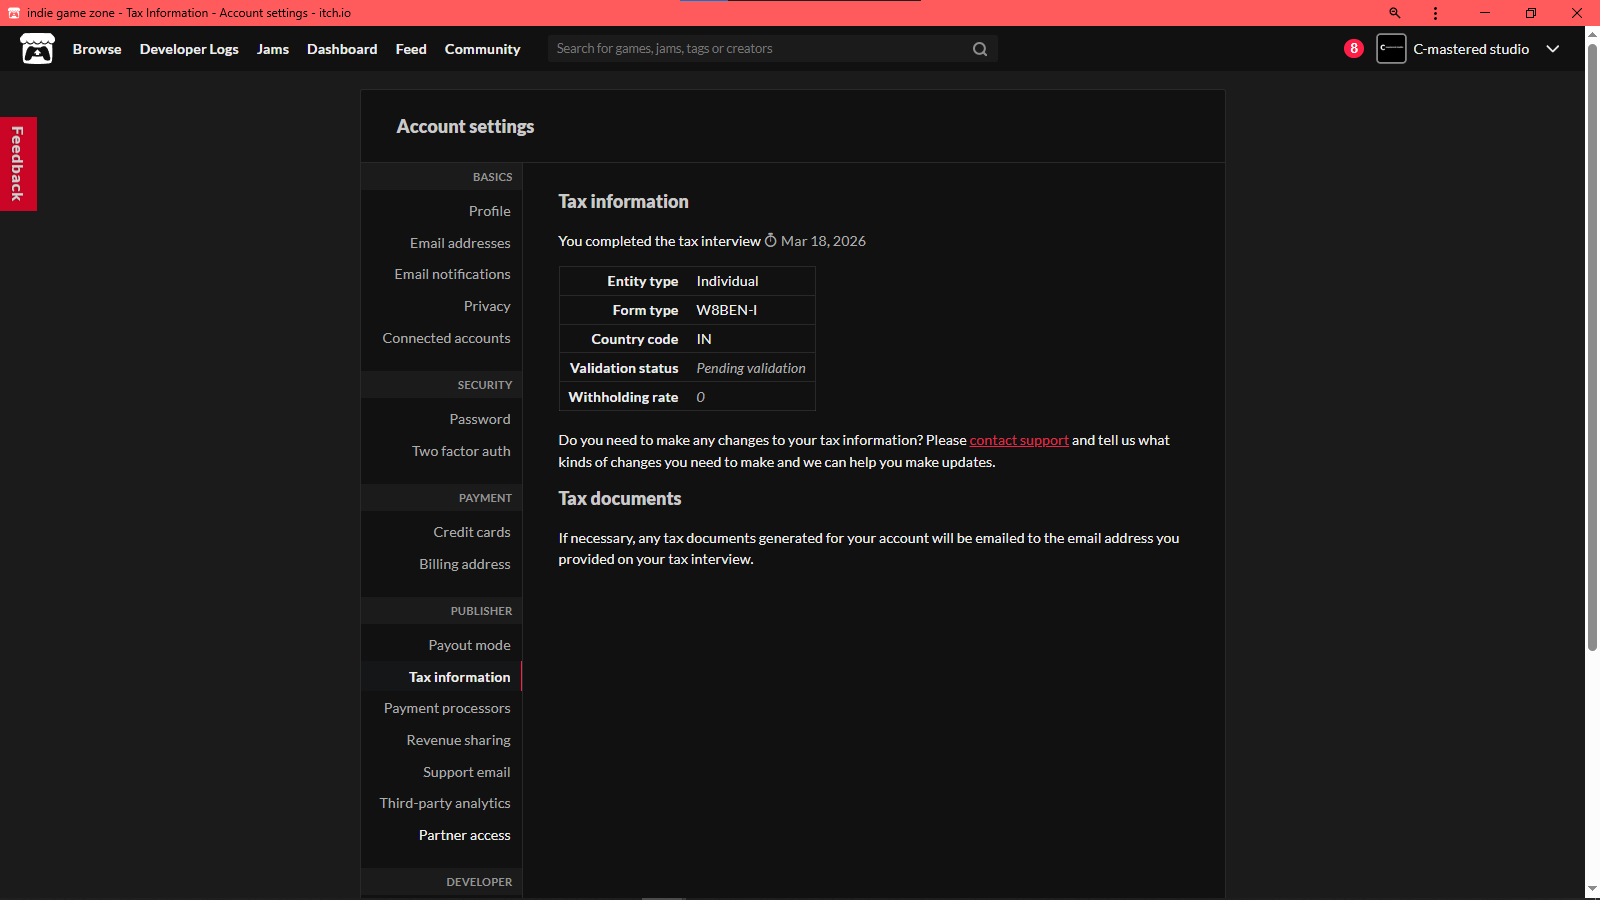Open the Jams page
Image resolution: width=1600 pixels, height=900 pixels.
[273, 49]
